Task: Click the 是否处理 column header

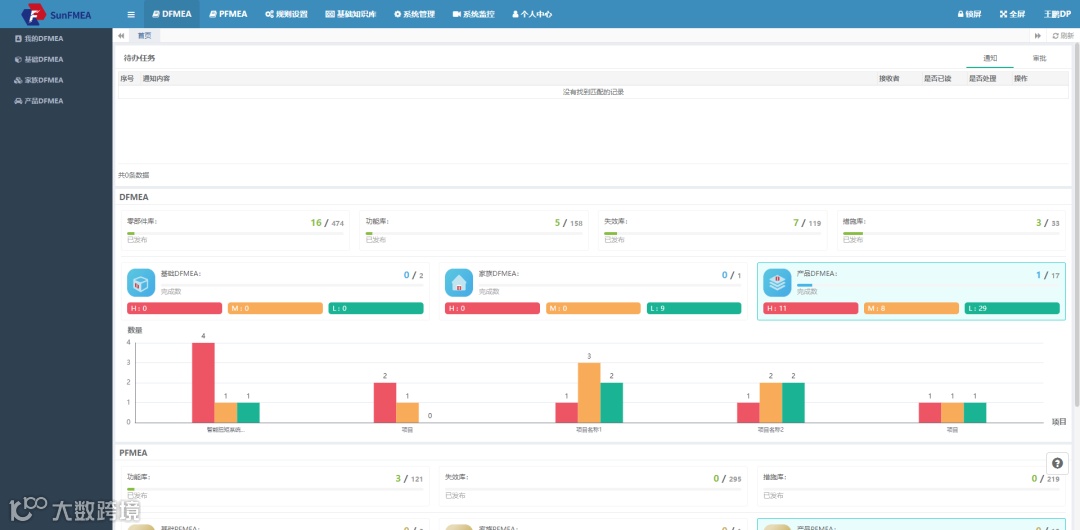Action: (983, 79)
